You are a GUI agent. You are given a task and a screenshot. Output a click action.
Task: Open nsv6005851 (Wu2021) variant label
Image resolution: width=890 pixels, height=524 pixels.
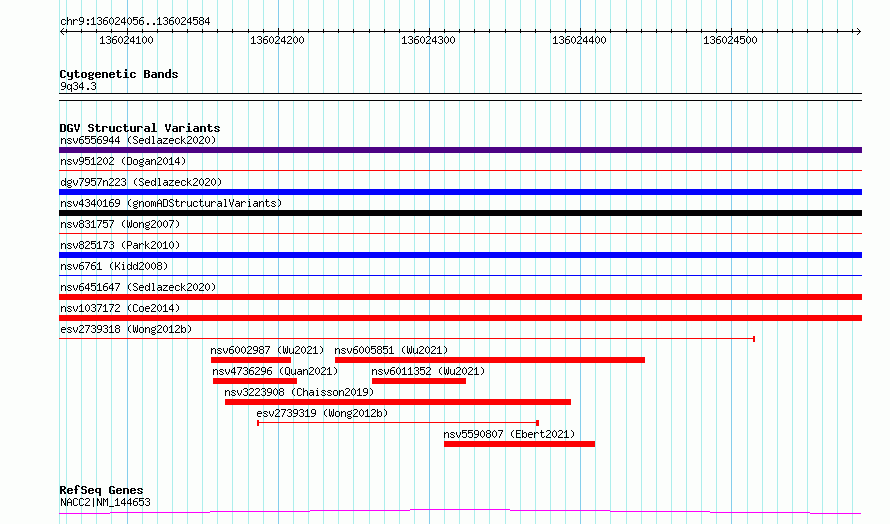[x=391, y=350]
